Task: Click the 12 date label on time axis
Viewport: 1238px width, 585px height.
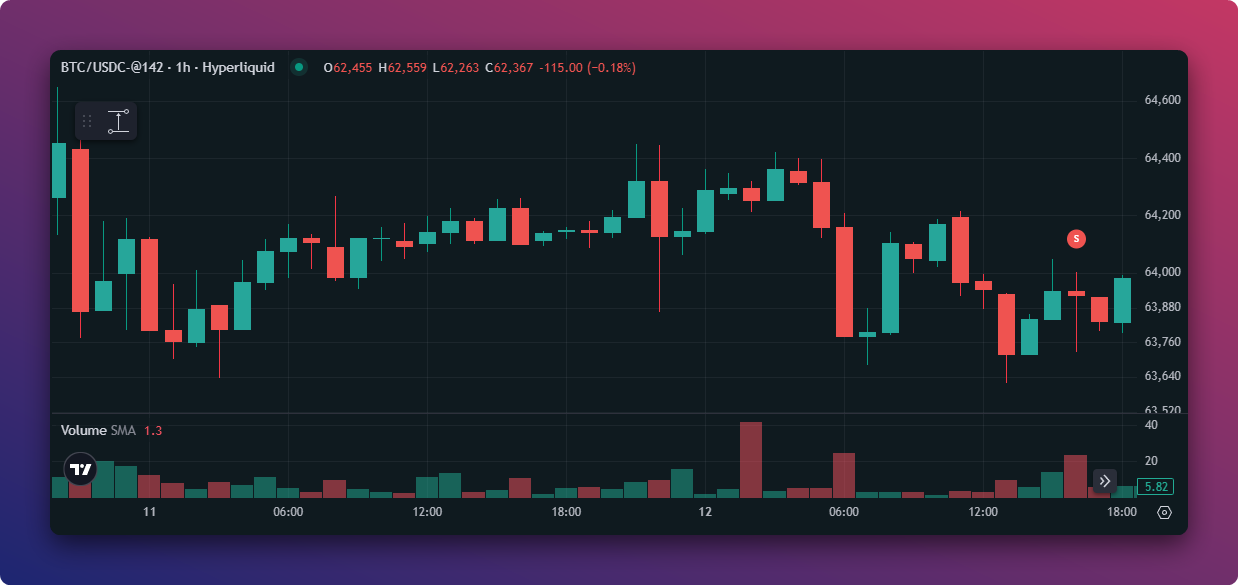Action: (706, 512)
